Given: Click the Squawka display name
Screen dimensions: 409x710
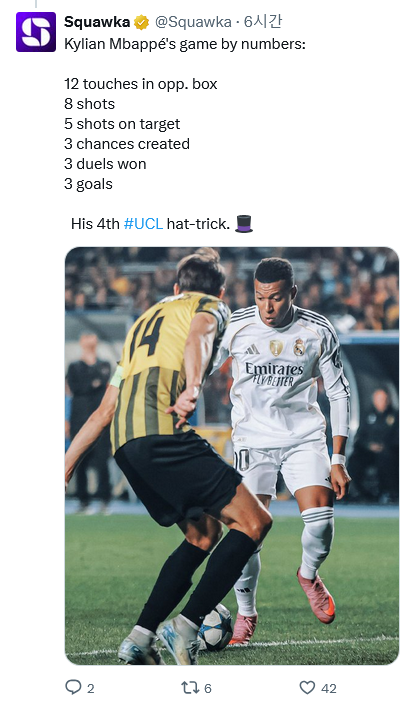Looking at the screenshot, I should pyautogui.click(x=97, y=21).
